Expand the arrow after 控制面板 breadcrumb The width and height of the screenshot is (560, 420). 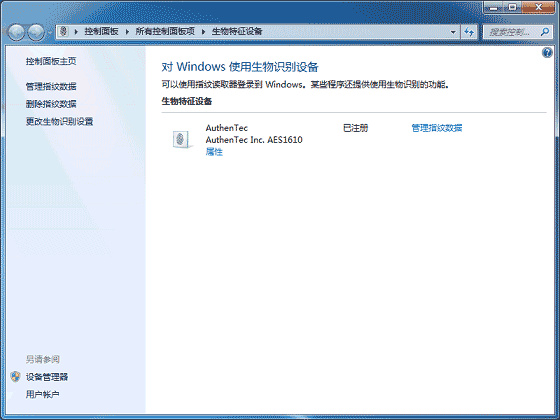pyautogui.click(x=127, y=32)
